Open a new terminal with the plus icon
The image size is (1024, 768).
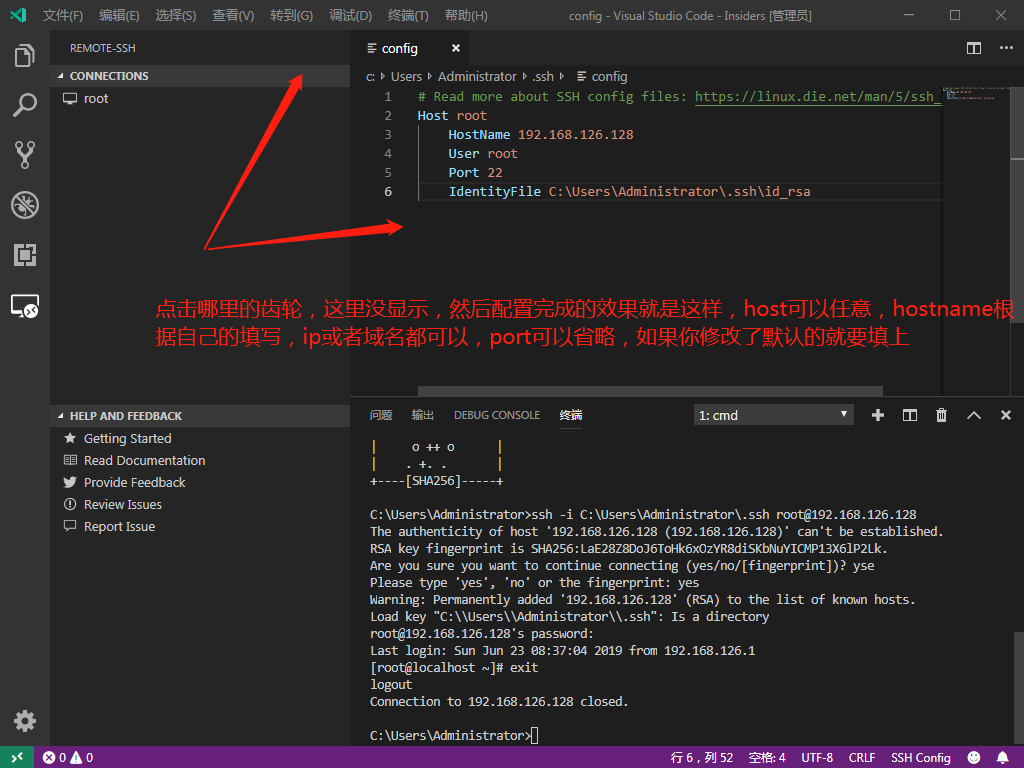[x=877, y=414]
